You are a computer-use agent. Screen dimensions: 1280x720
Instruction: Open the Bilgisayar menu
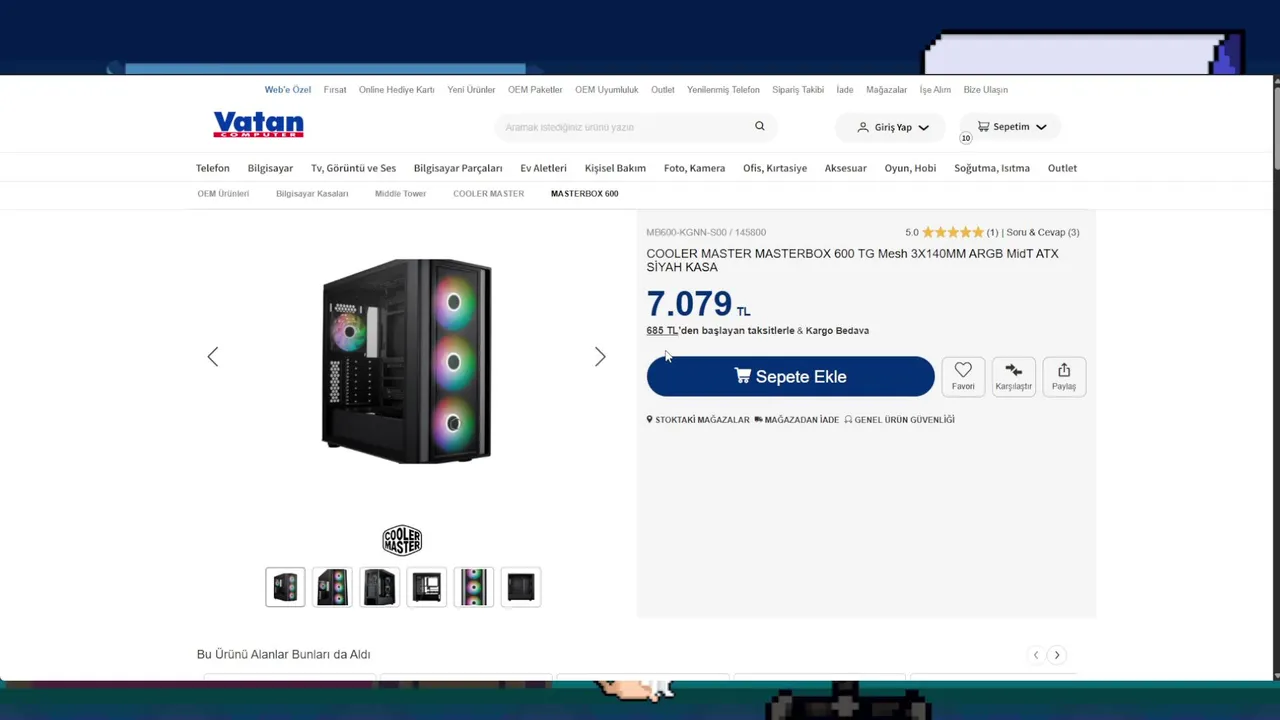(270, 168)
